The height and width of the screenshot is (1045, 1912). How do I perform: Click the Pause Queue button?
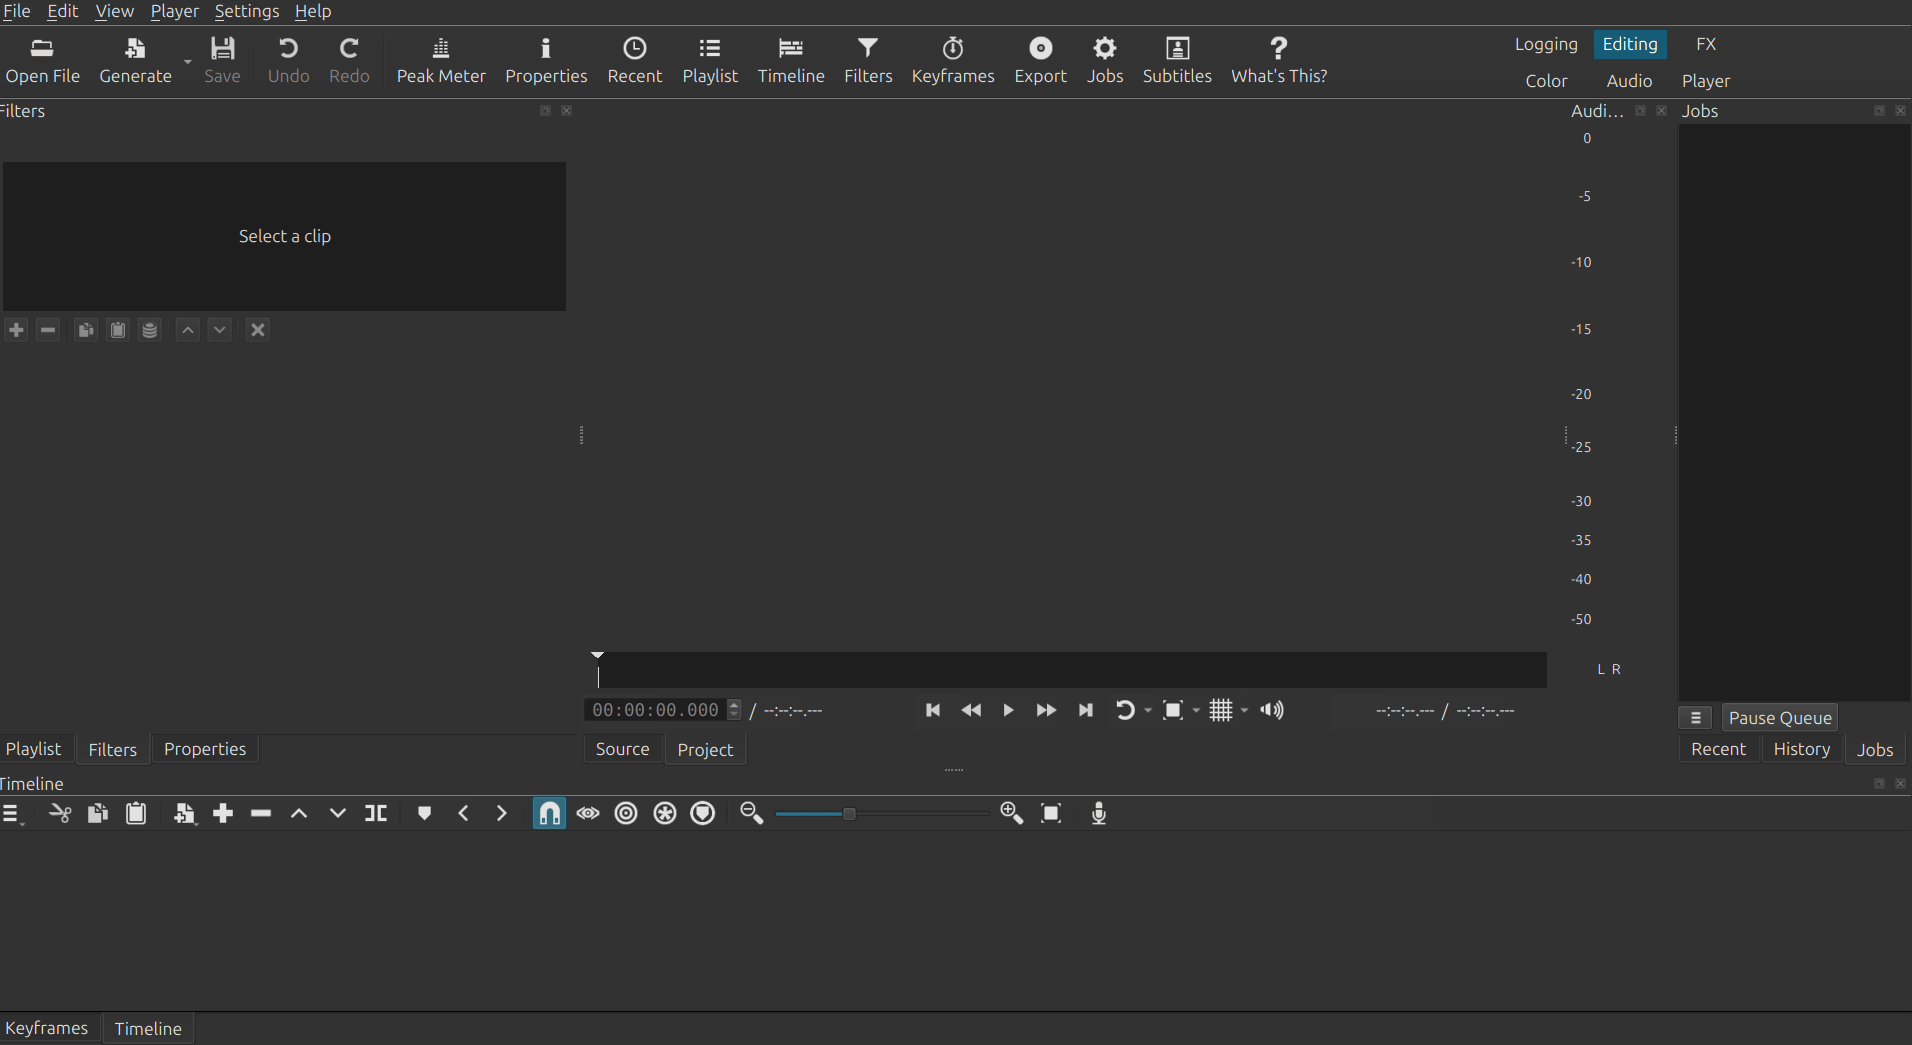pos(1780,718)
